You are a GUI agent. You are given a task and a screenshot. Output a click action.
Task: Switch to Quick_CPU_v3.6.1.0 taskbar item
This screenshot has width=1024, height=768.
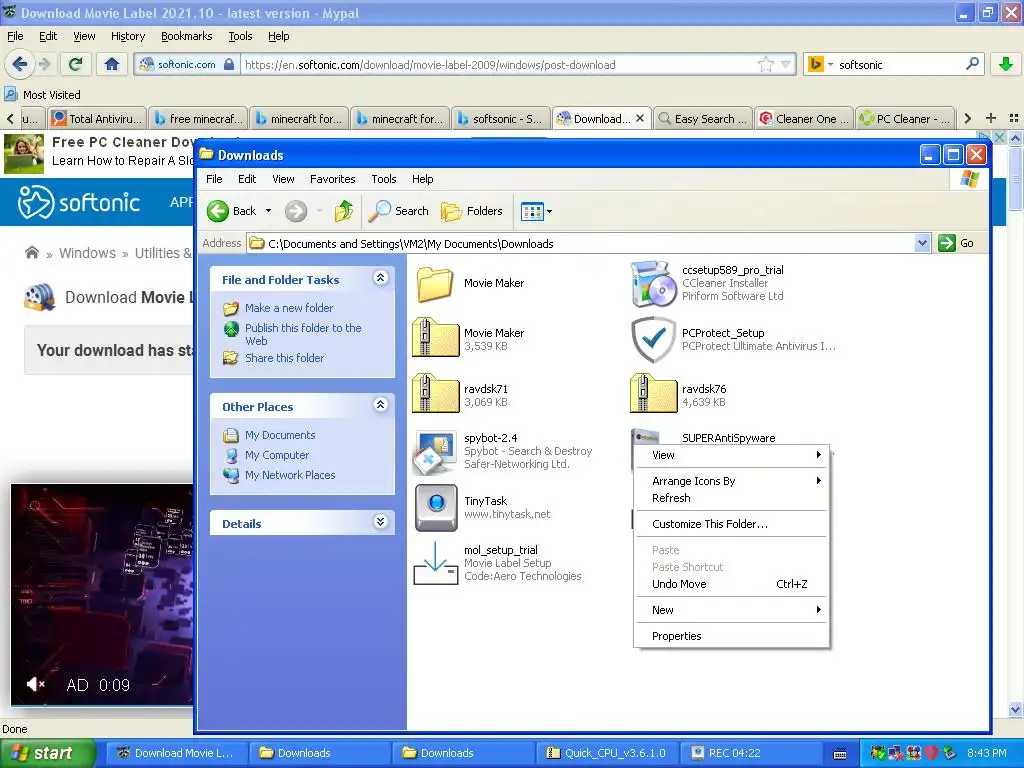click(x=605, y=752)
